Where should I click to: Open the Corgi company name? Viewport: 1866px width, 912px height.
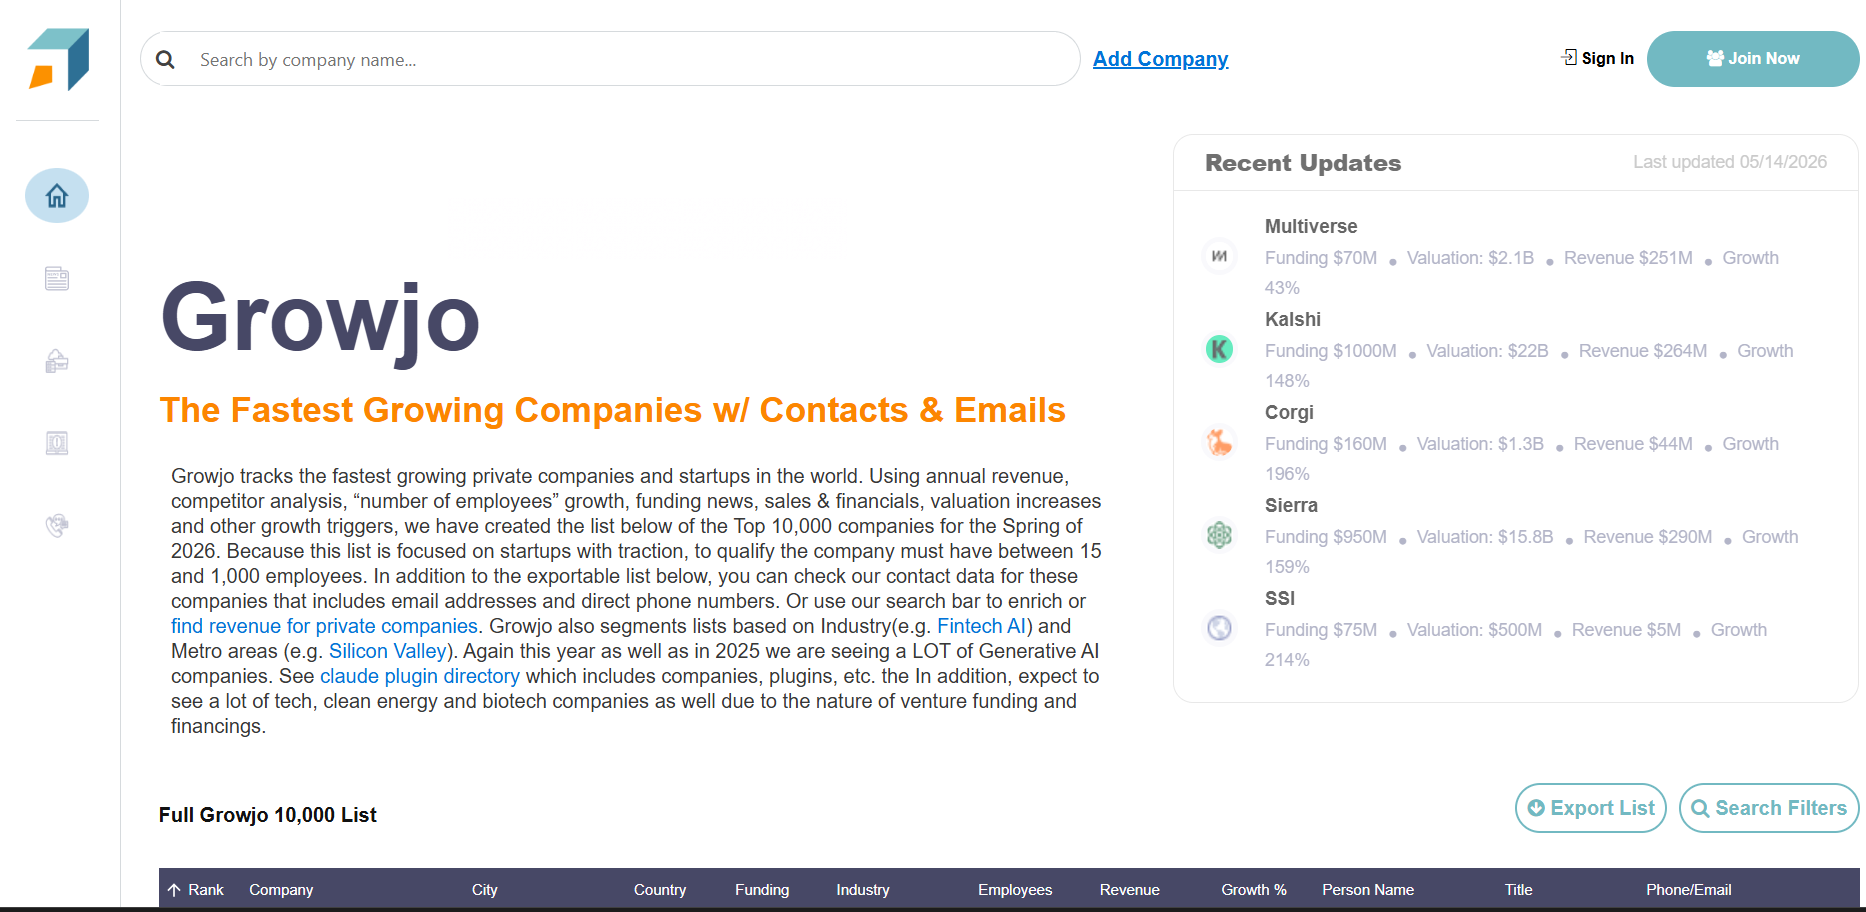pos(1289,413)
